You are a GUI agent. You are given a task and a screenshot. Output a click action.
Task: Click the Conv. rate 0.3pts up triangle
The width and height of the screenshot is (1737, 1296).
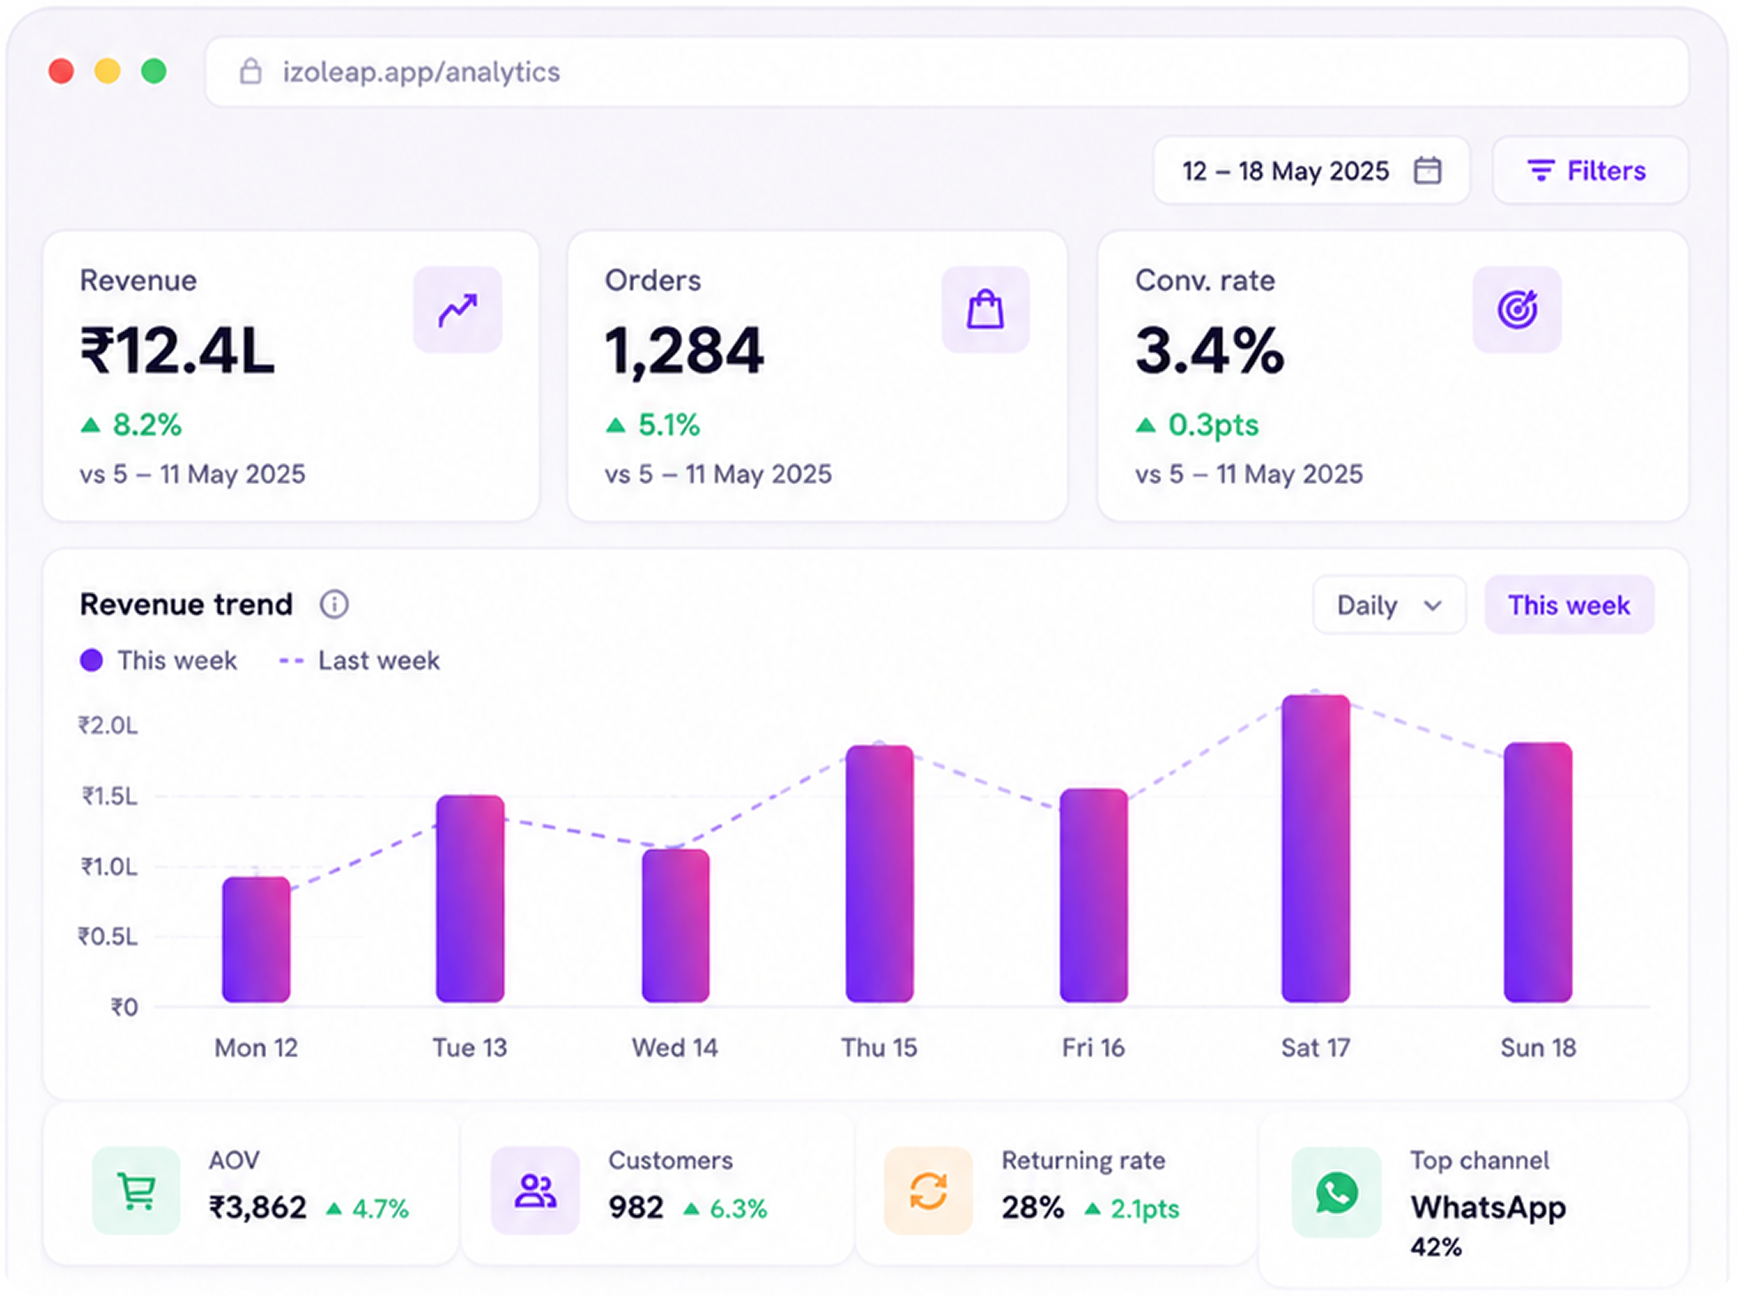pos(1146,425)
